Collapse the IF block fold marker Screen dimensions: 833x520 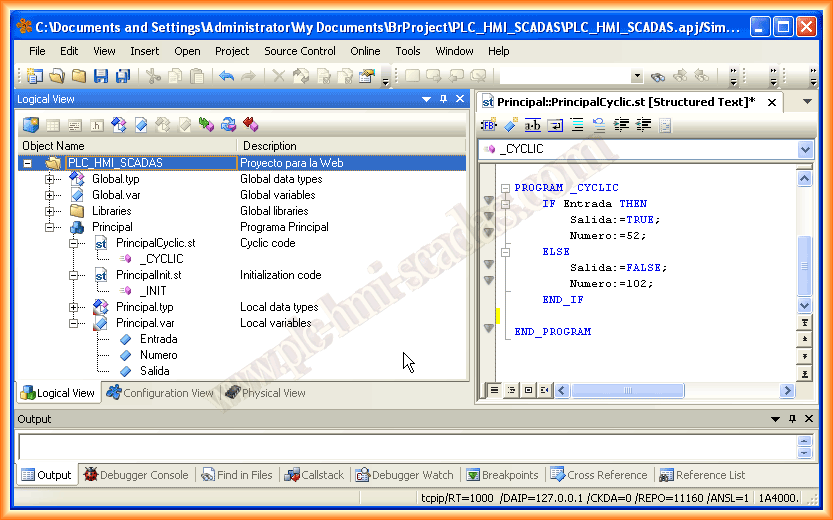point(505,204)
